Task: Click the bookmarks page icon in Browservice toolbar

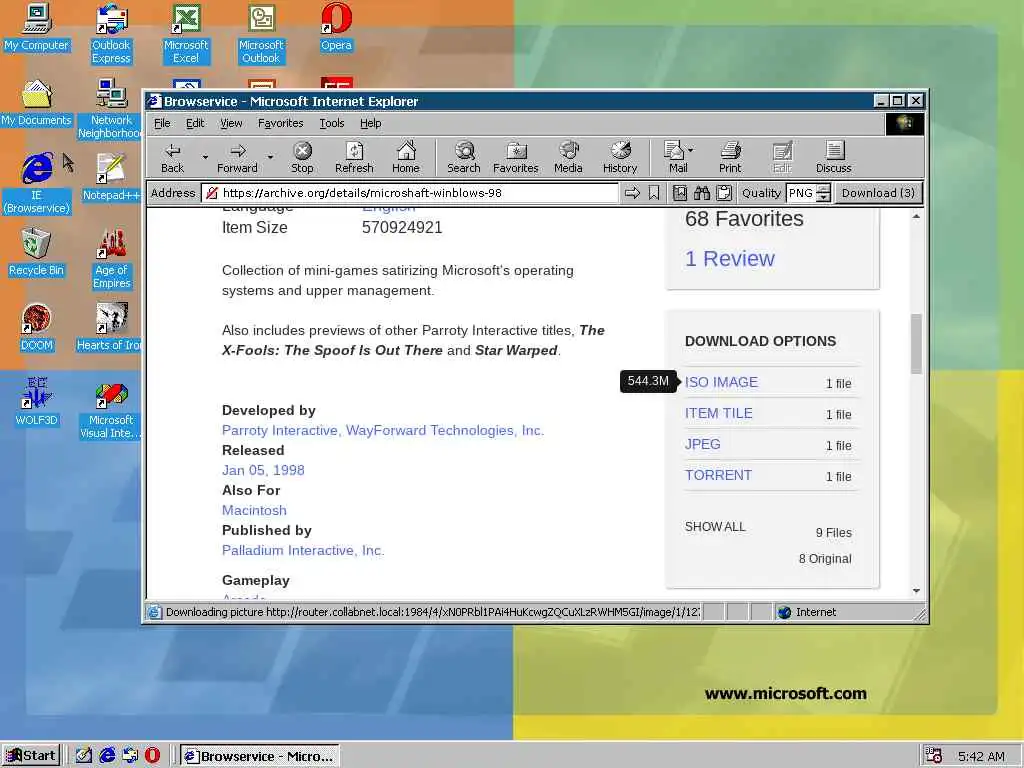Action: (x=680, y=193)
